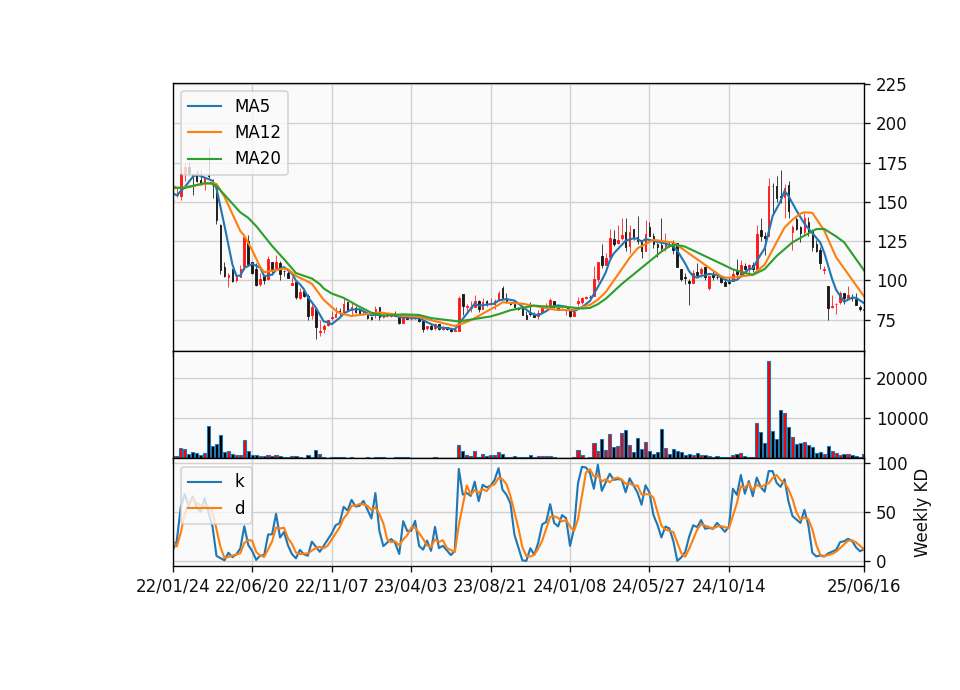Click the 225 price axis label
The height and width of the screenshot is (690, 960).
[x=891, y=85]
